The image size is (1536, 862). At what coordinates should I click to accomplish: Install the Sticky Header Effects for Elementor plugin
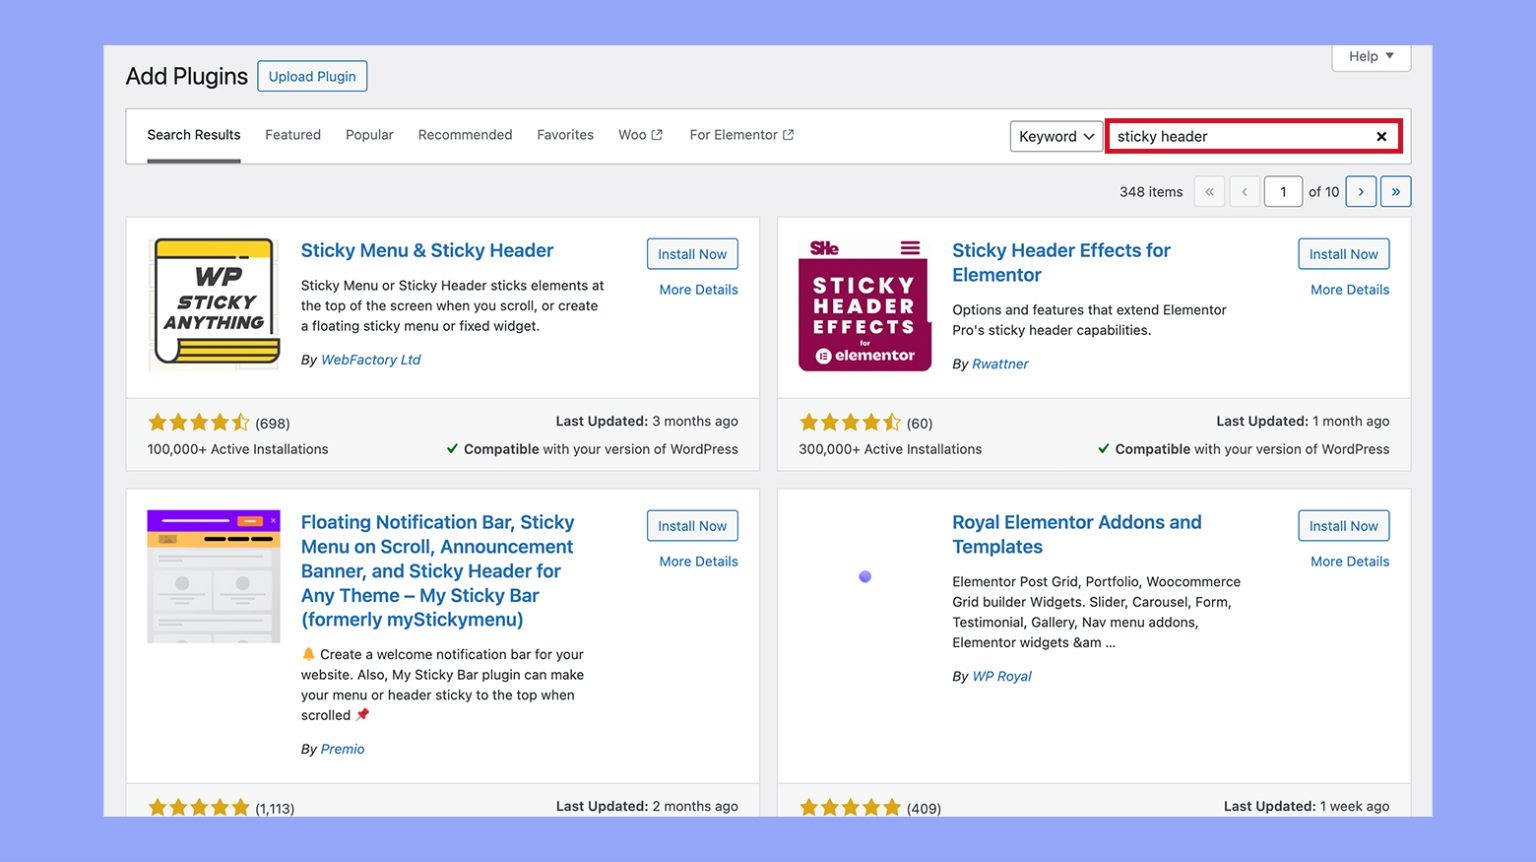1343,253
